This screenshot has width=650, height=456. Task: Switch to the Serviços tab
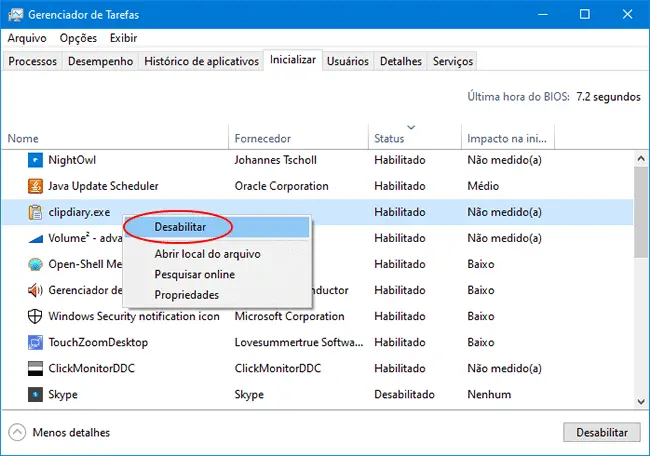click(x=453, y=61)
